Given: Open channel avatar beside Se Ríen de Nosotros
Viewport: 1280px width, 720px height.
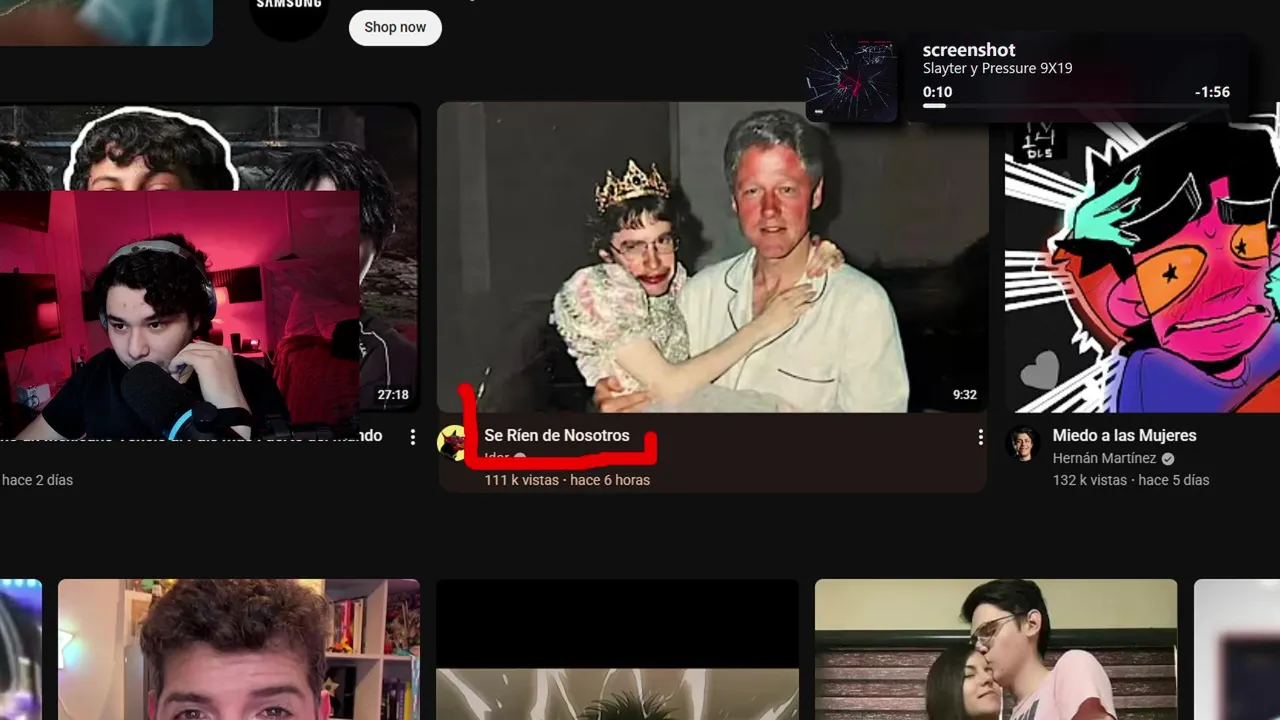Looking at the screenshot, I should click(x=453, y=443).
